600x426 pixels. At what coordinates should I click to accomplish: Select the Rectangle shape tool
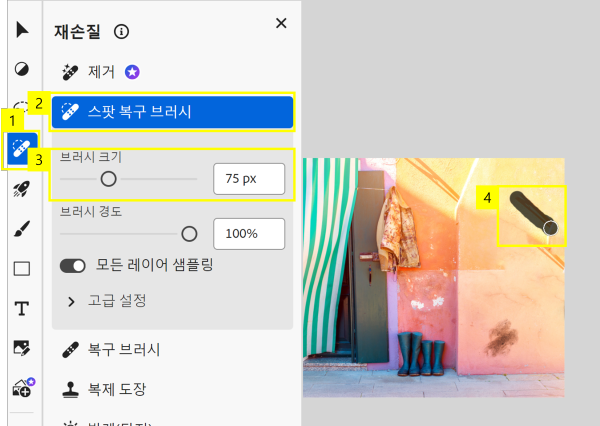tap(22, 269)
